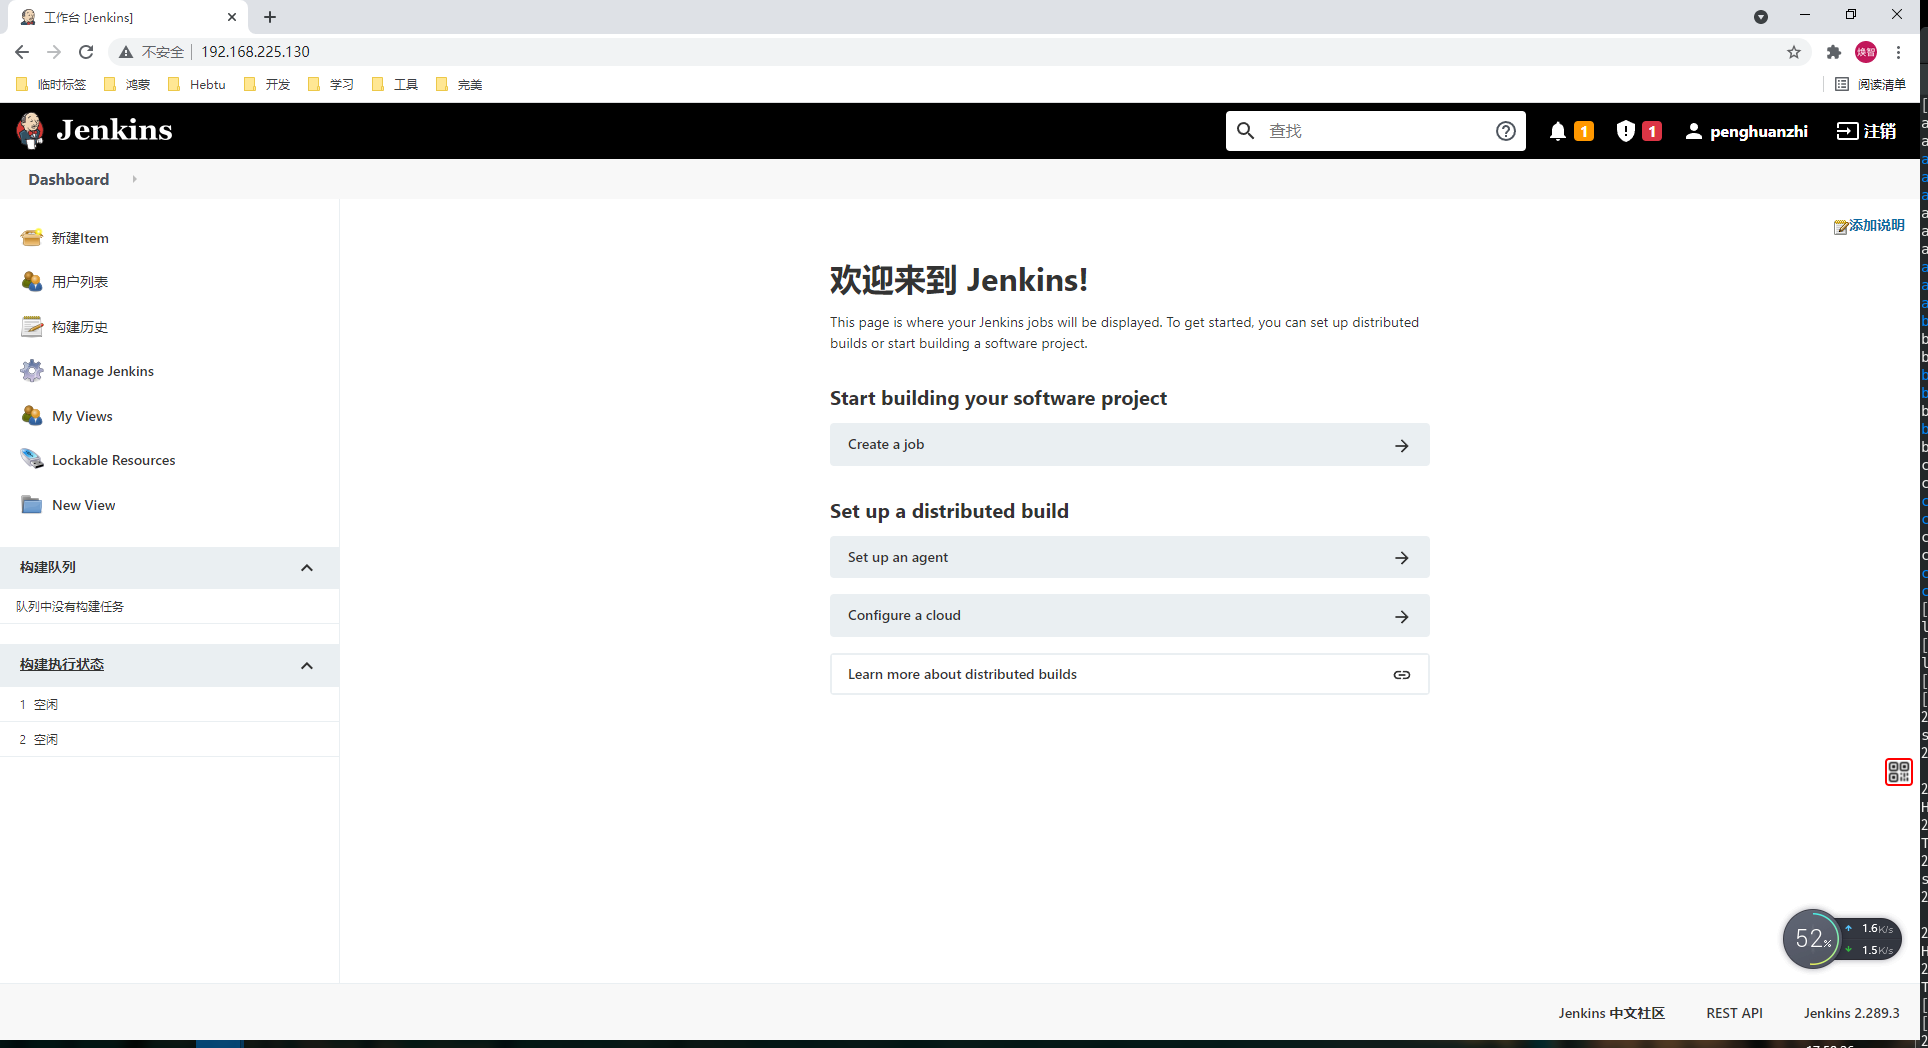Click the Jenkins 2.289.3 version link
Screen dimensions: 1928x1048
pos(1851,1013)
